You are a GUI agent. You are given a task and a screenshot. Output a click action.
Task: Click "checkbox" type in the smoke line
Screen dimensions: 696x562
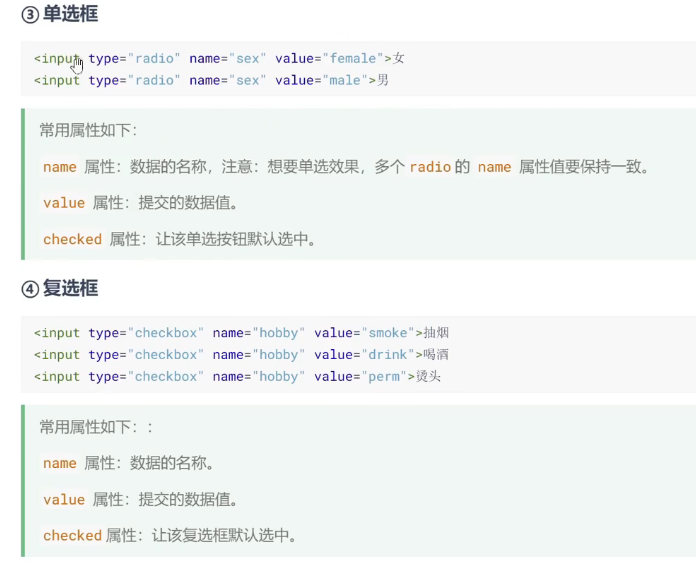tap(166, 332)
